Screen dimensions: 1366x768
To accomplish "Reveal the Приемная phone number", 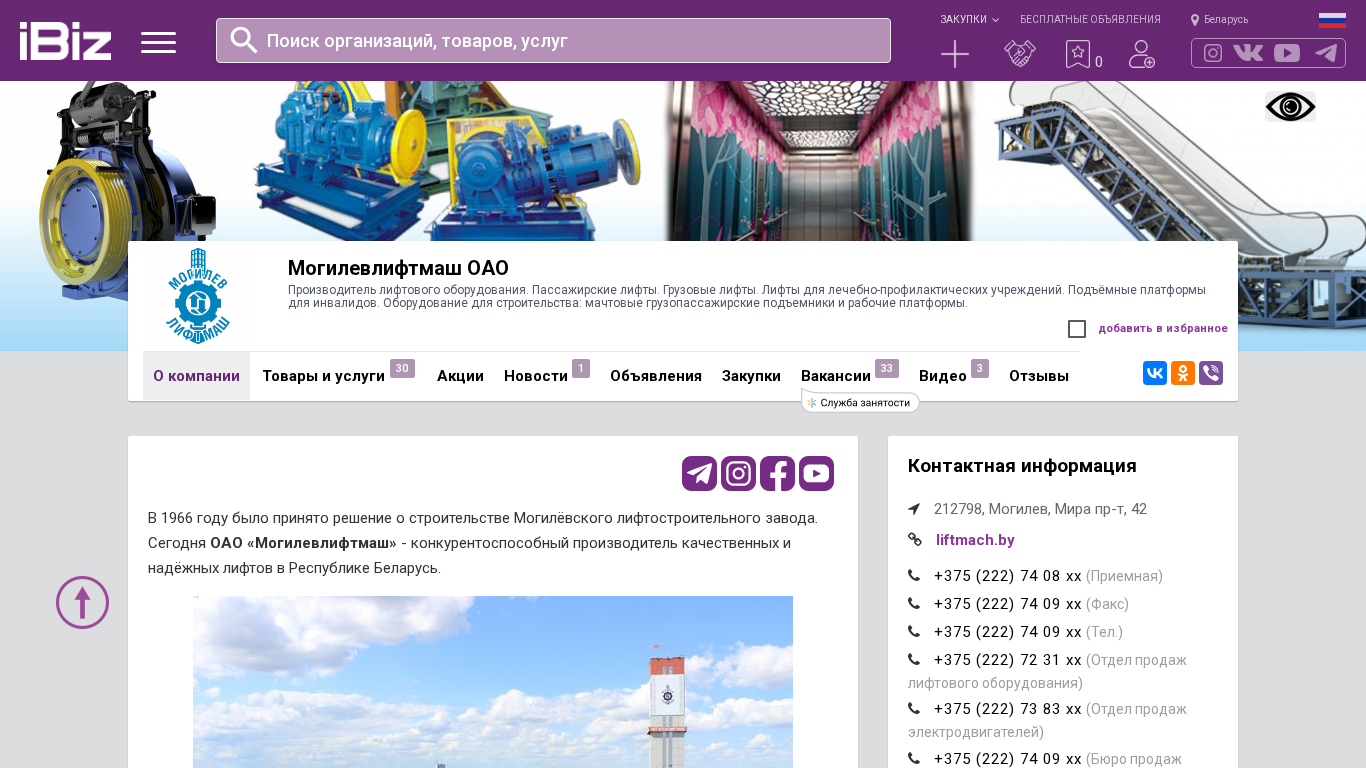I will [1008, 576].
